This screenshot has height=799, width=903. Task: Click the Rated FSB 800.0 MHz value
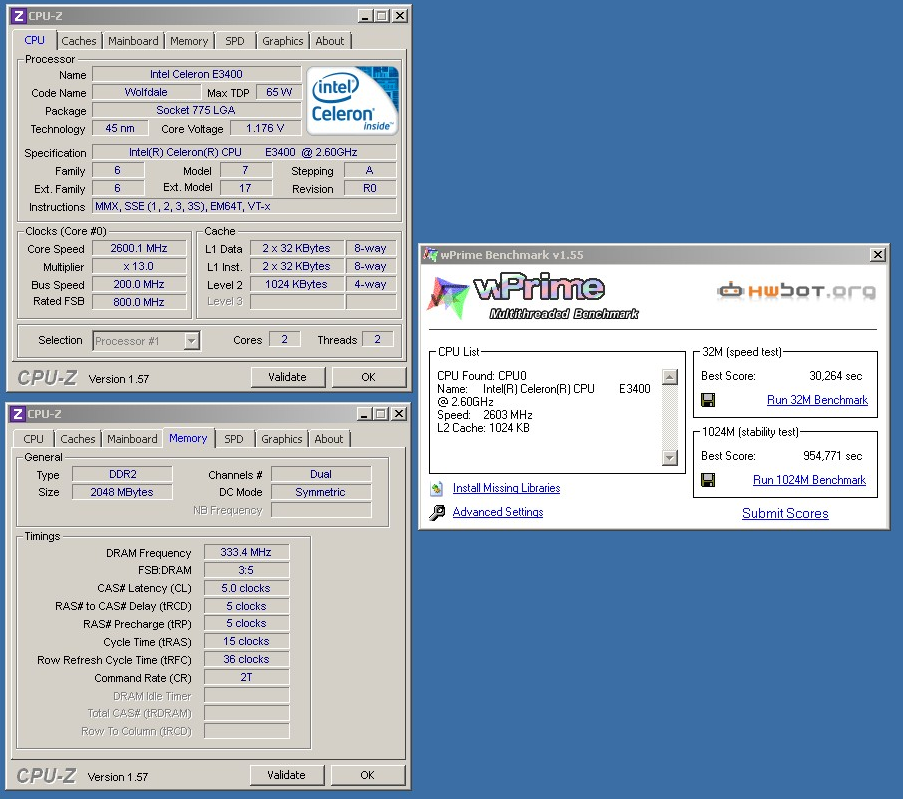pos(139,302)
